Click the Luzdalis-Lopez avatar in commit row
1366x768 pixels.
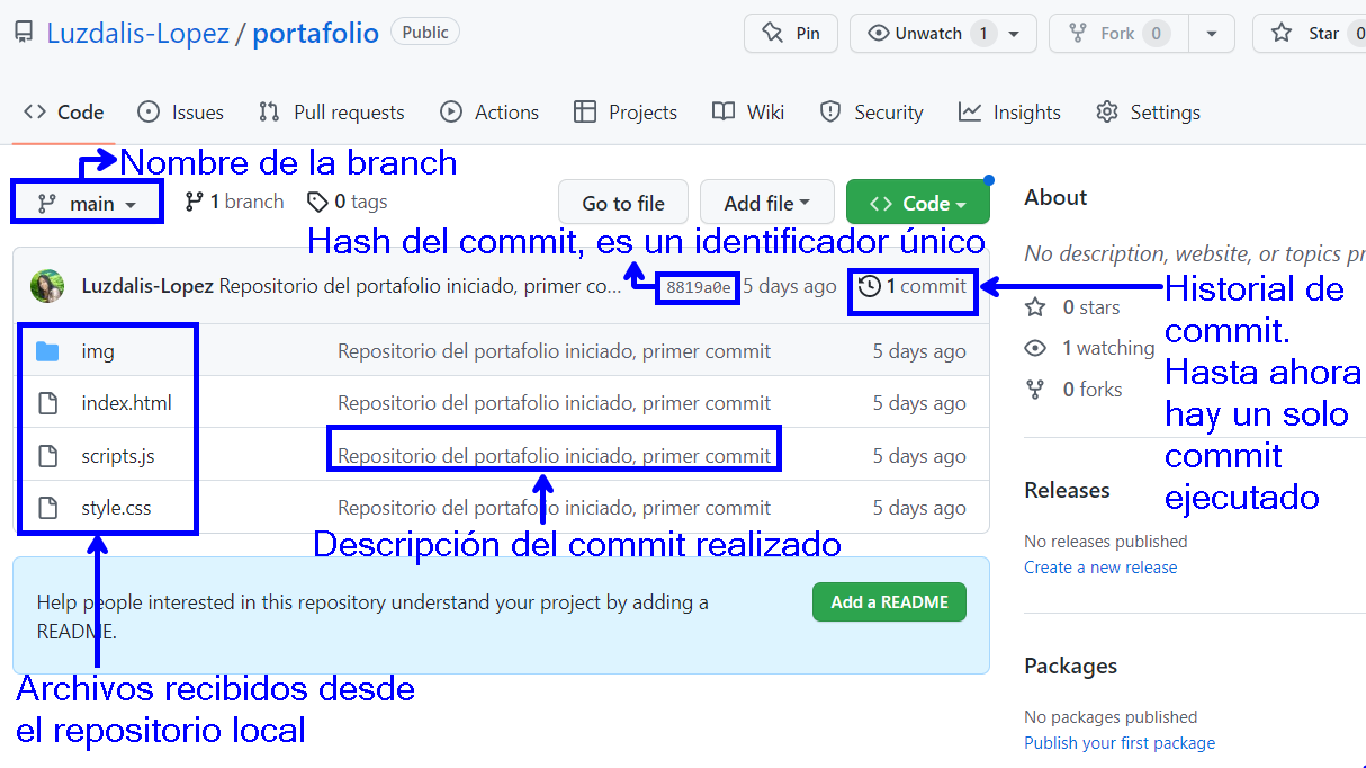[x=47, y=286]
